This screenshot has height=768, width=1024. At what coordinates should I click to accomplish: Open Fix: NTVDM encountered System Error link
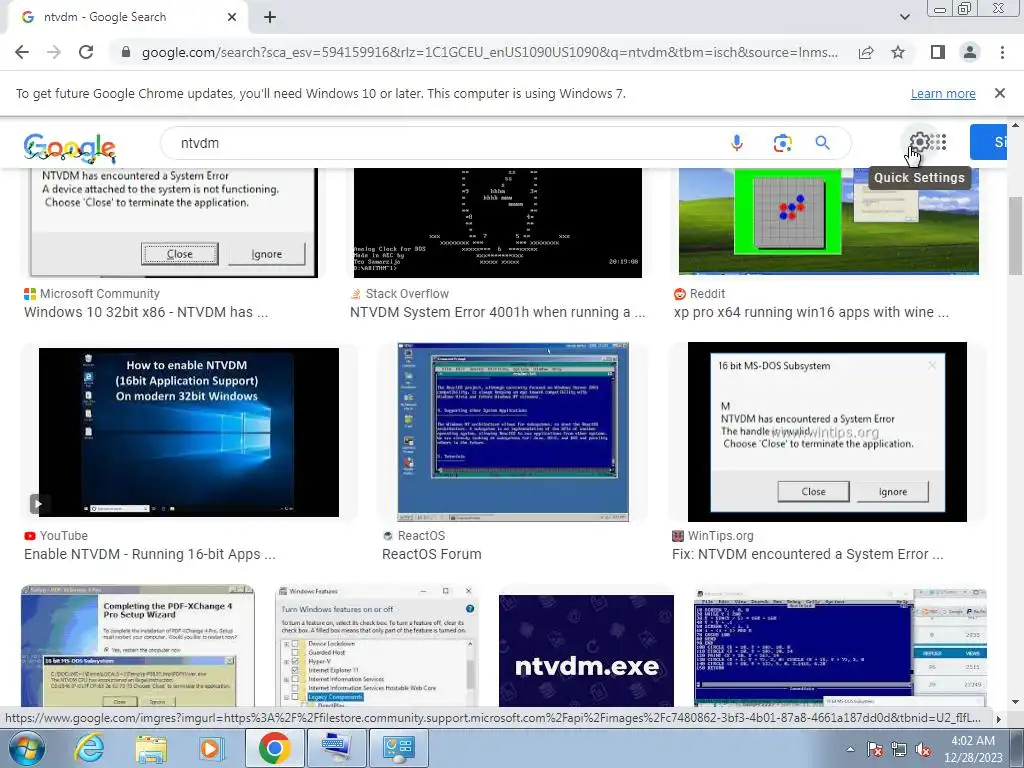(x=808, y=554)
